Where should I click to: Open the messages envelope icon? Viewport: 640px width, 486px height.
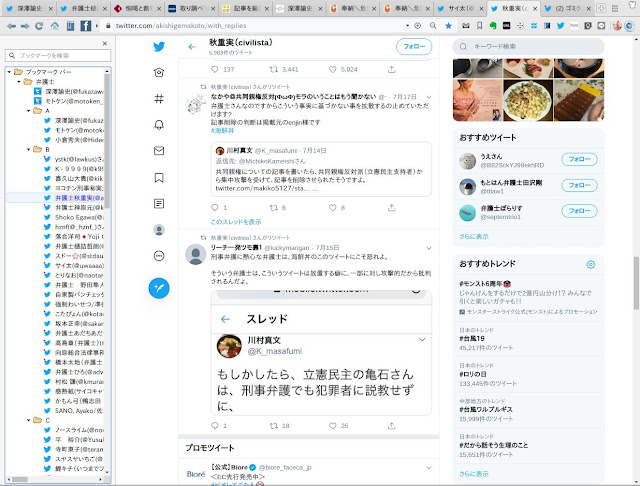coord(159,151)
